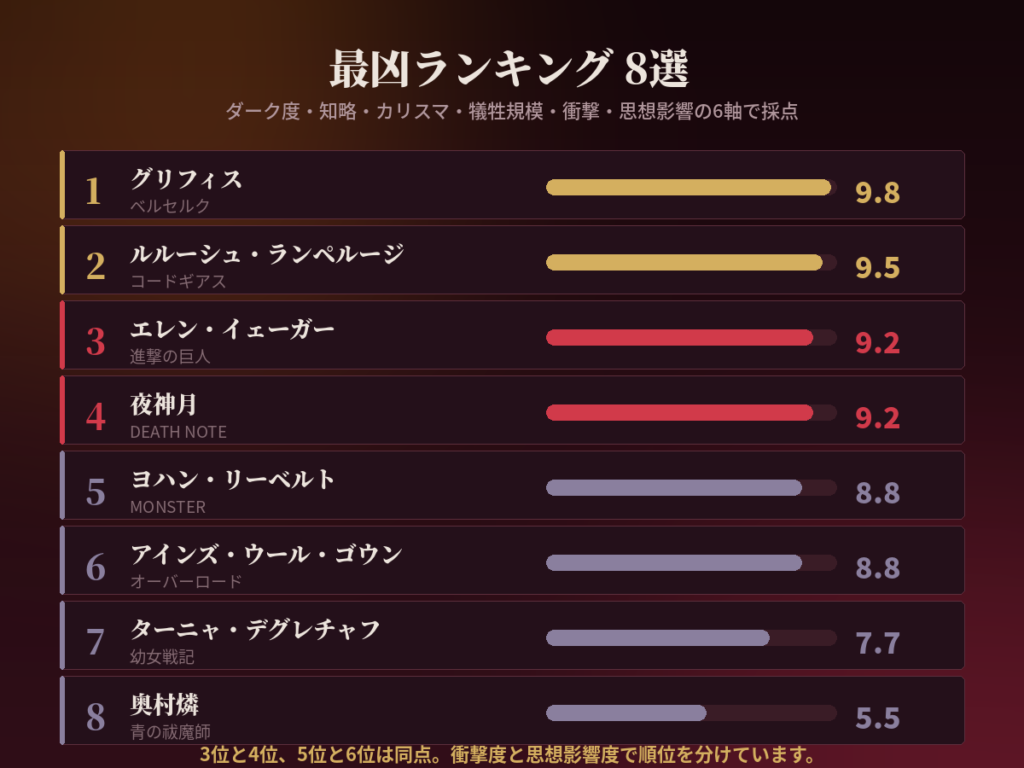
Task: Click the red bar for エレン・イェーガー
Action: [679, 338]
